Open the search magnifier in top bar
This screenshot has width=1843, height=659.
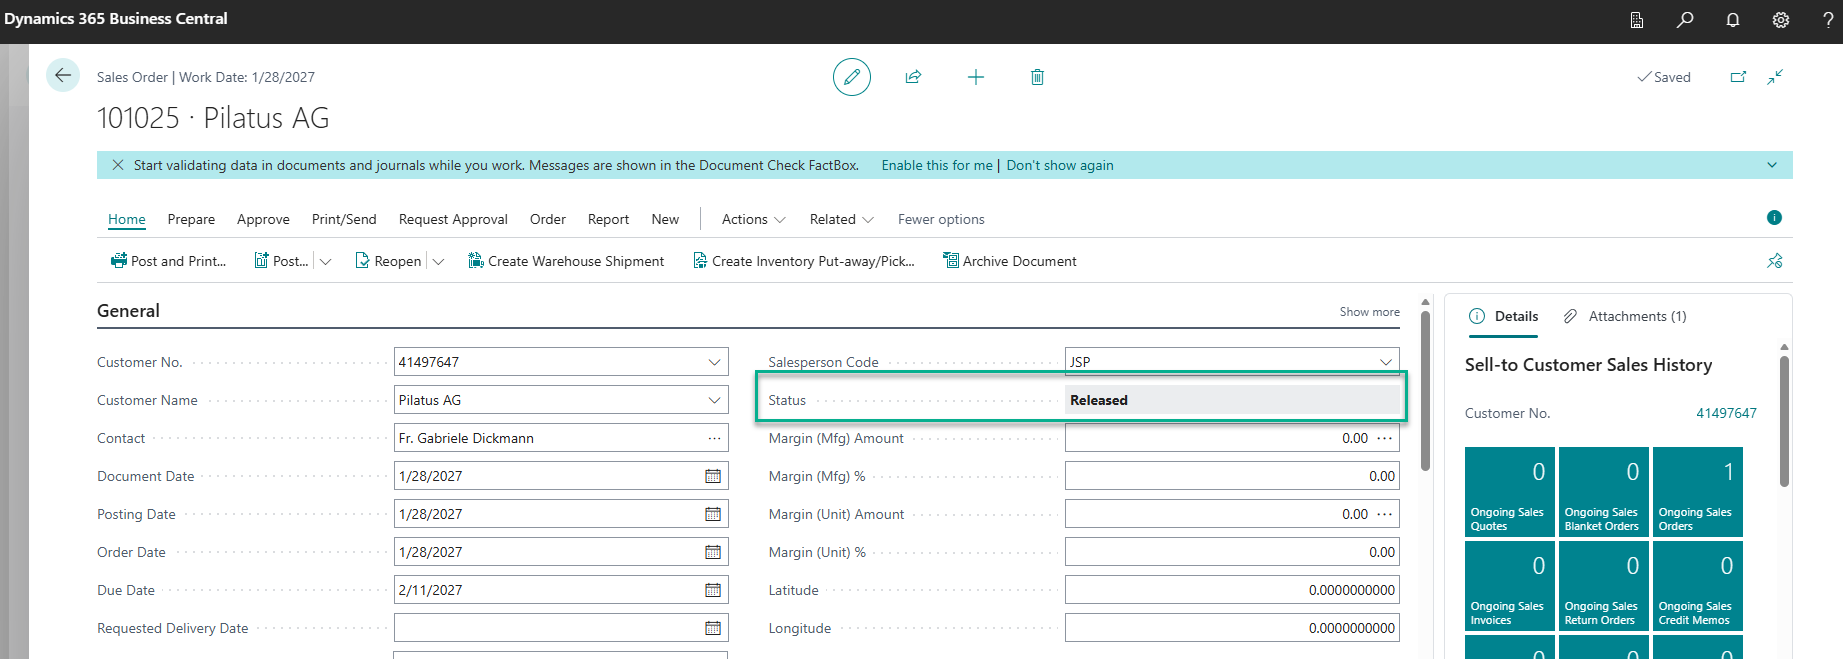tap(1685, 19)
